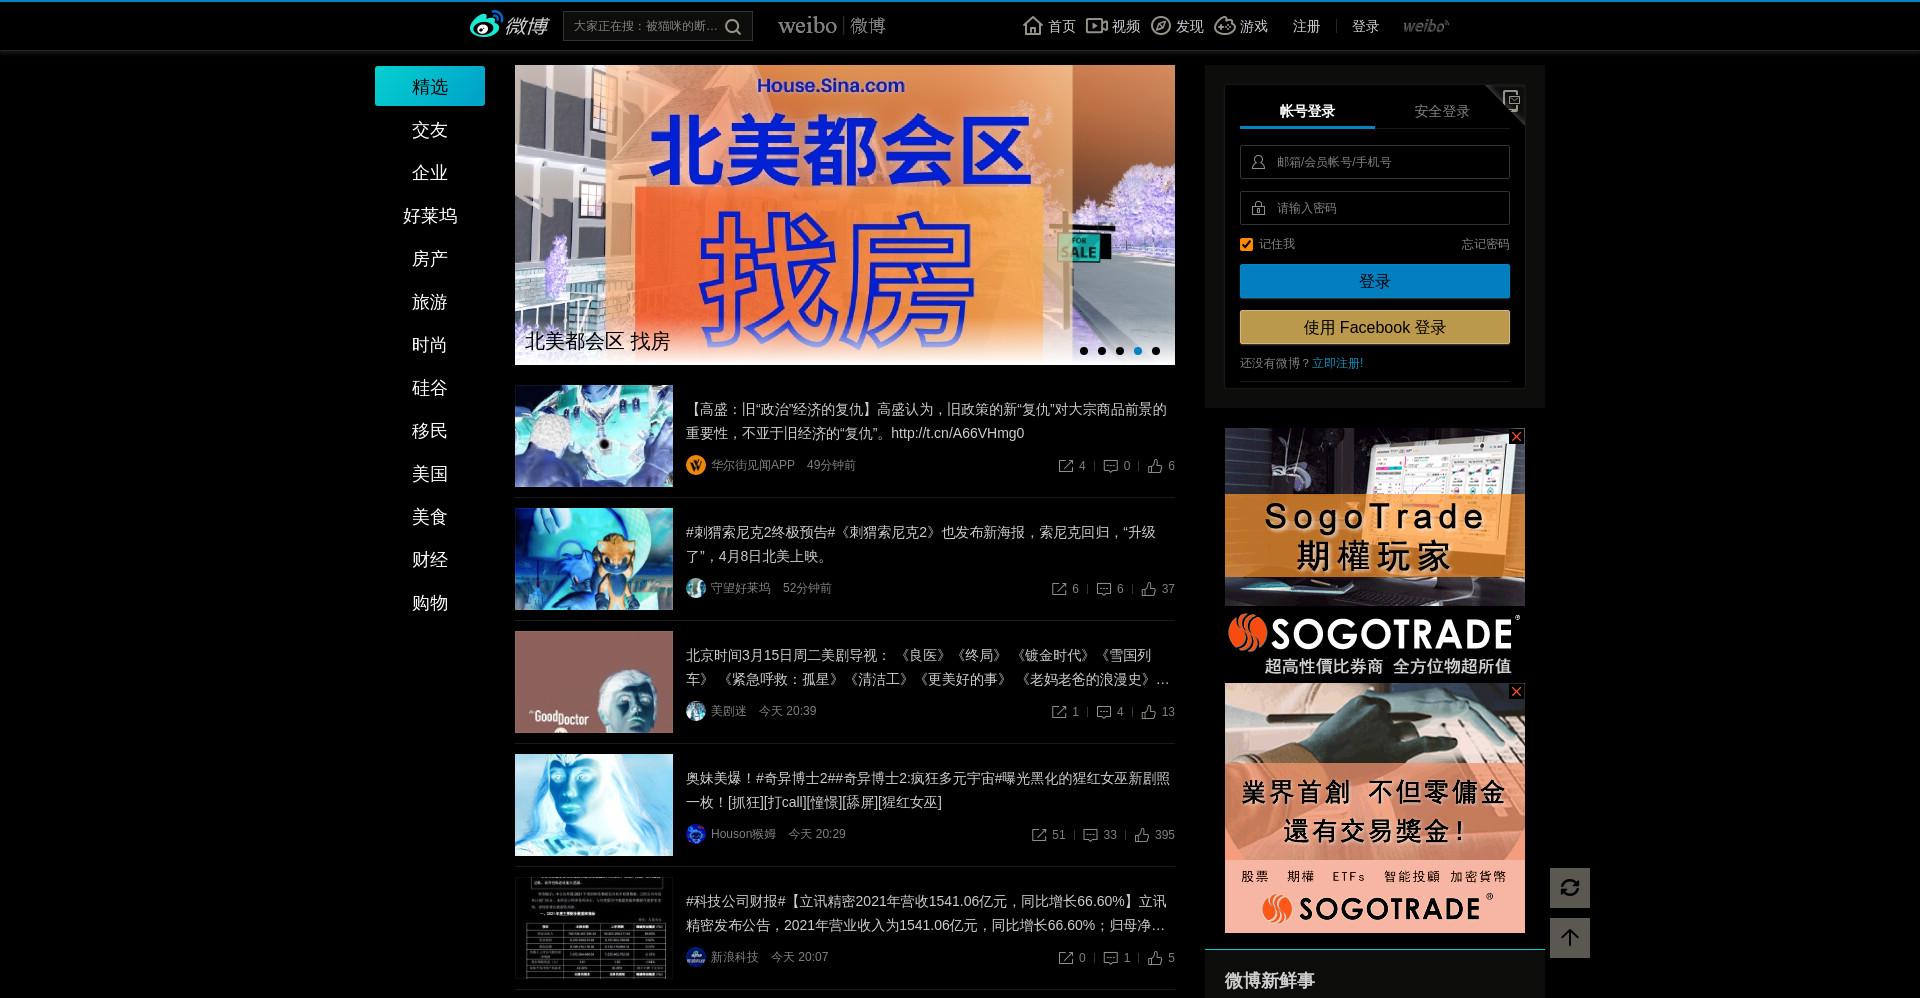1920x998 pixels.
Task: Click 忘记密码 link
Action: point(1485,244)
